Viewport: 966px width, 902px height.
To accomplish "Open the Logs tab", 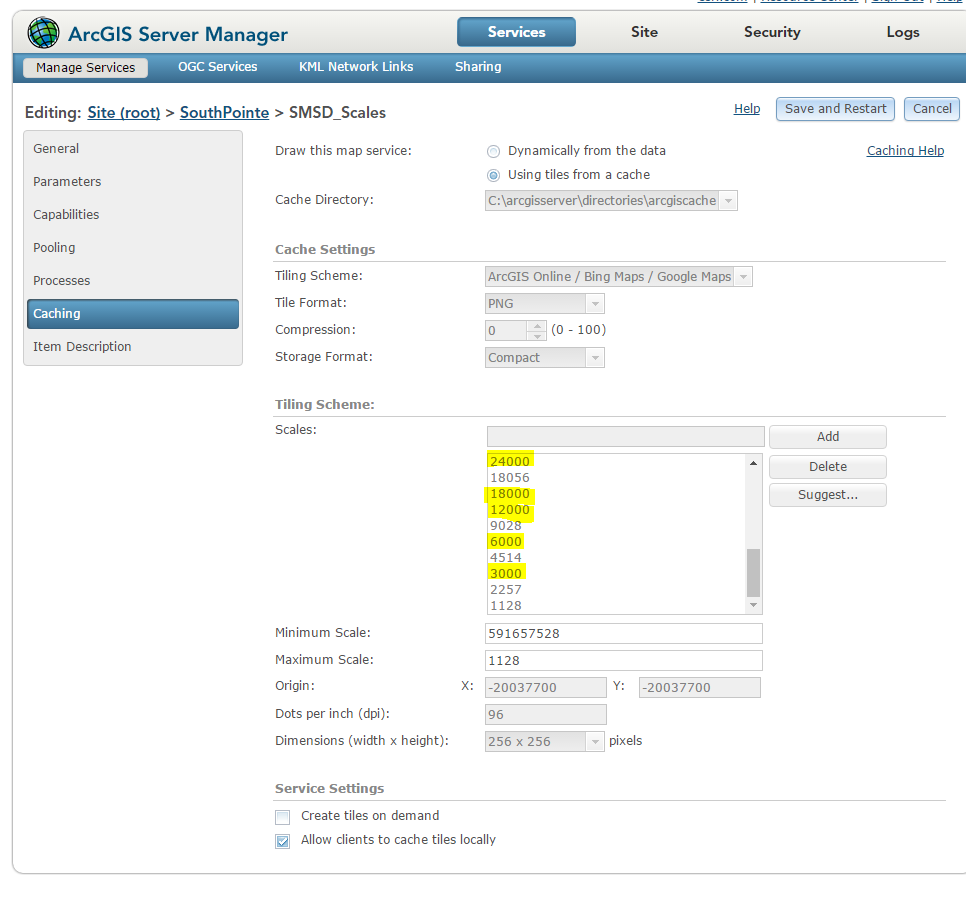I will click(x=903, y=32).
